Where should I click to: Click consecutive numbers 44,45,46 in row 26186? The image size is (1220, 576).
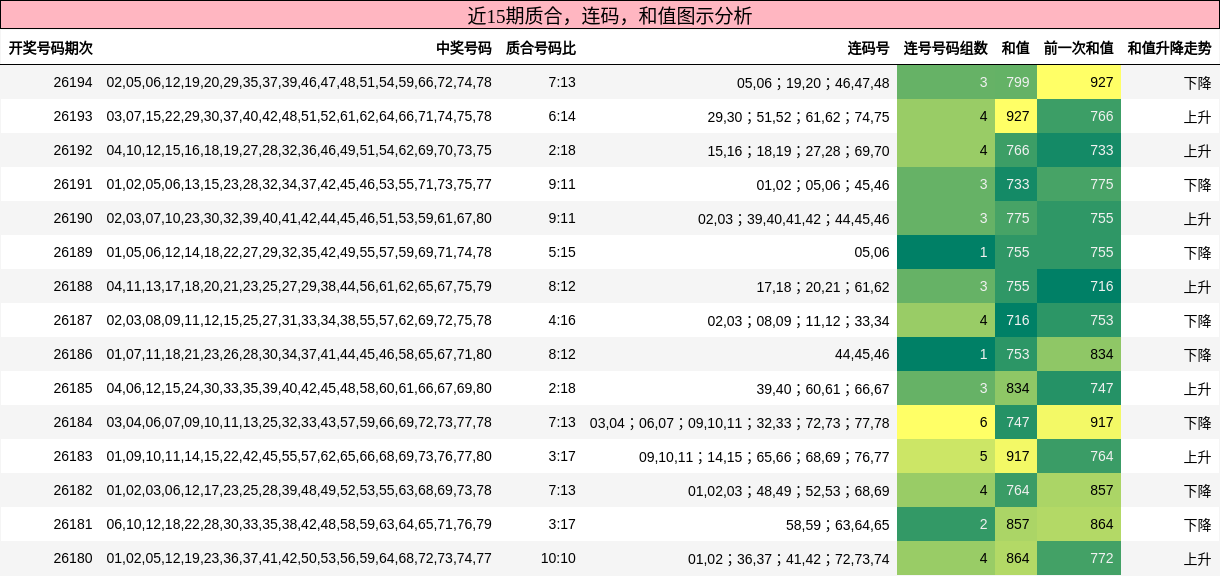click(x=862, y=354)
